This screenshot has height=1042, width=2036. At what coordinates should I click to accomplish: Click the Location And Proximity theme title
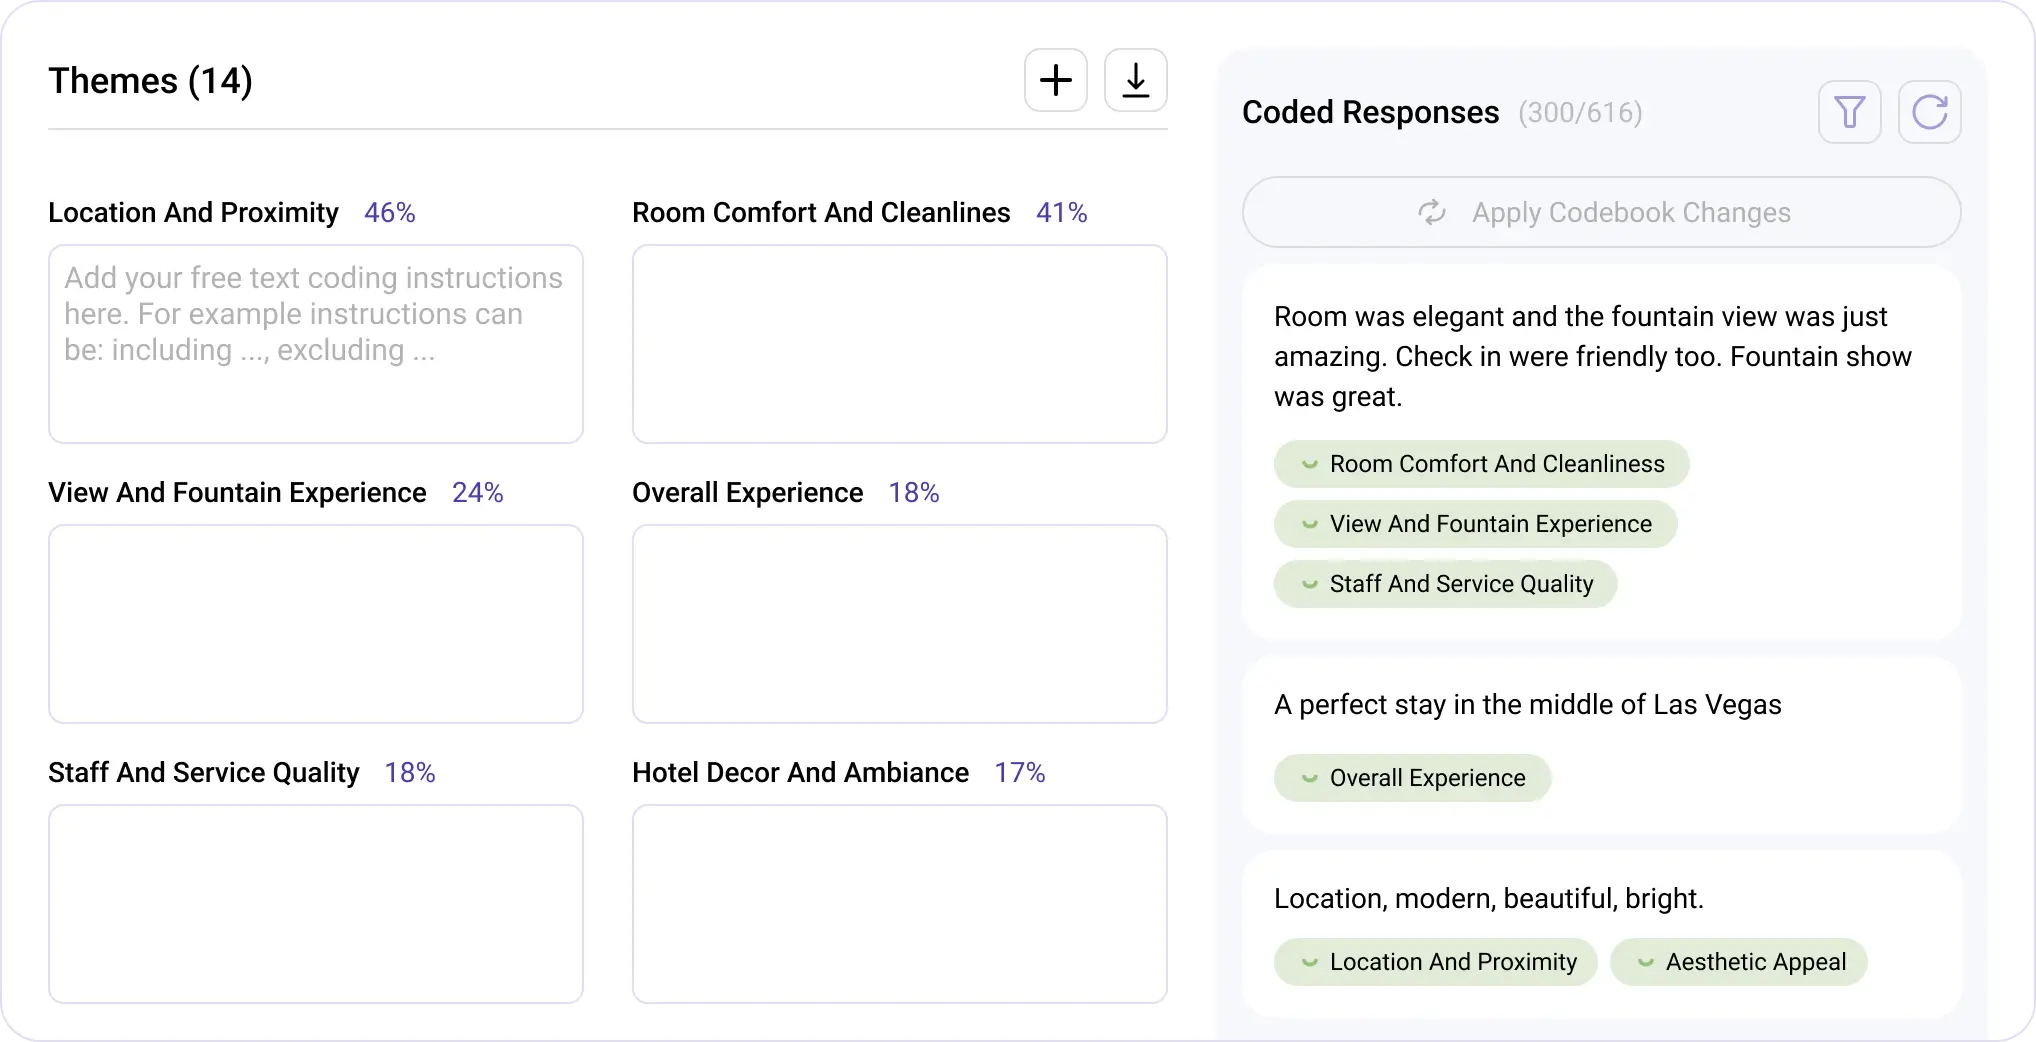pyautogui.click(x=193, y=212)
